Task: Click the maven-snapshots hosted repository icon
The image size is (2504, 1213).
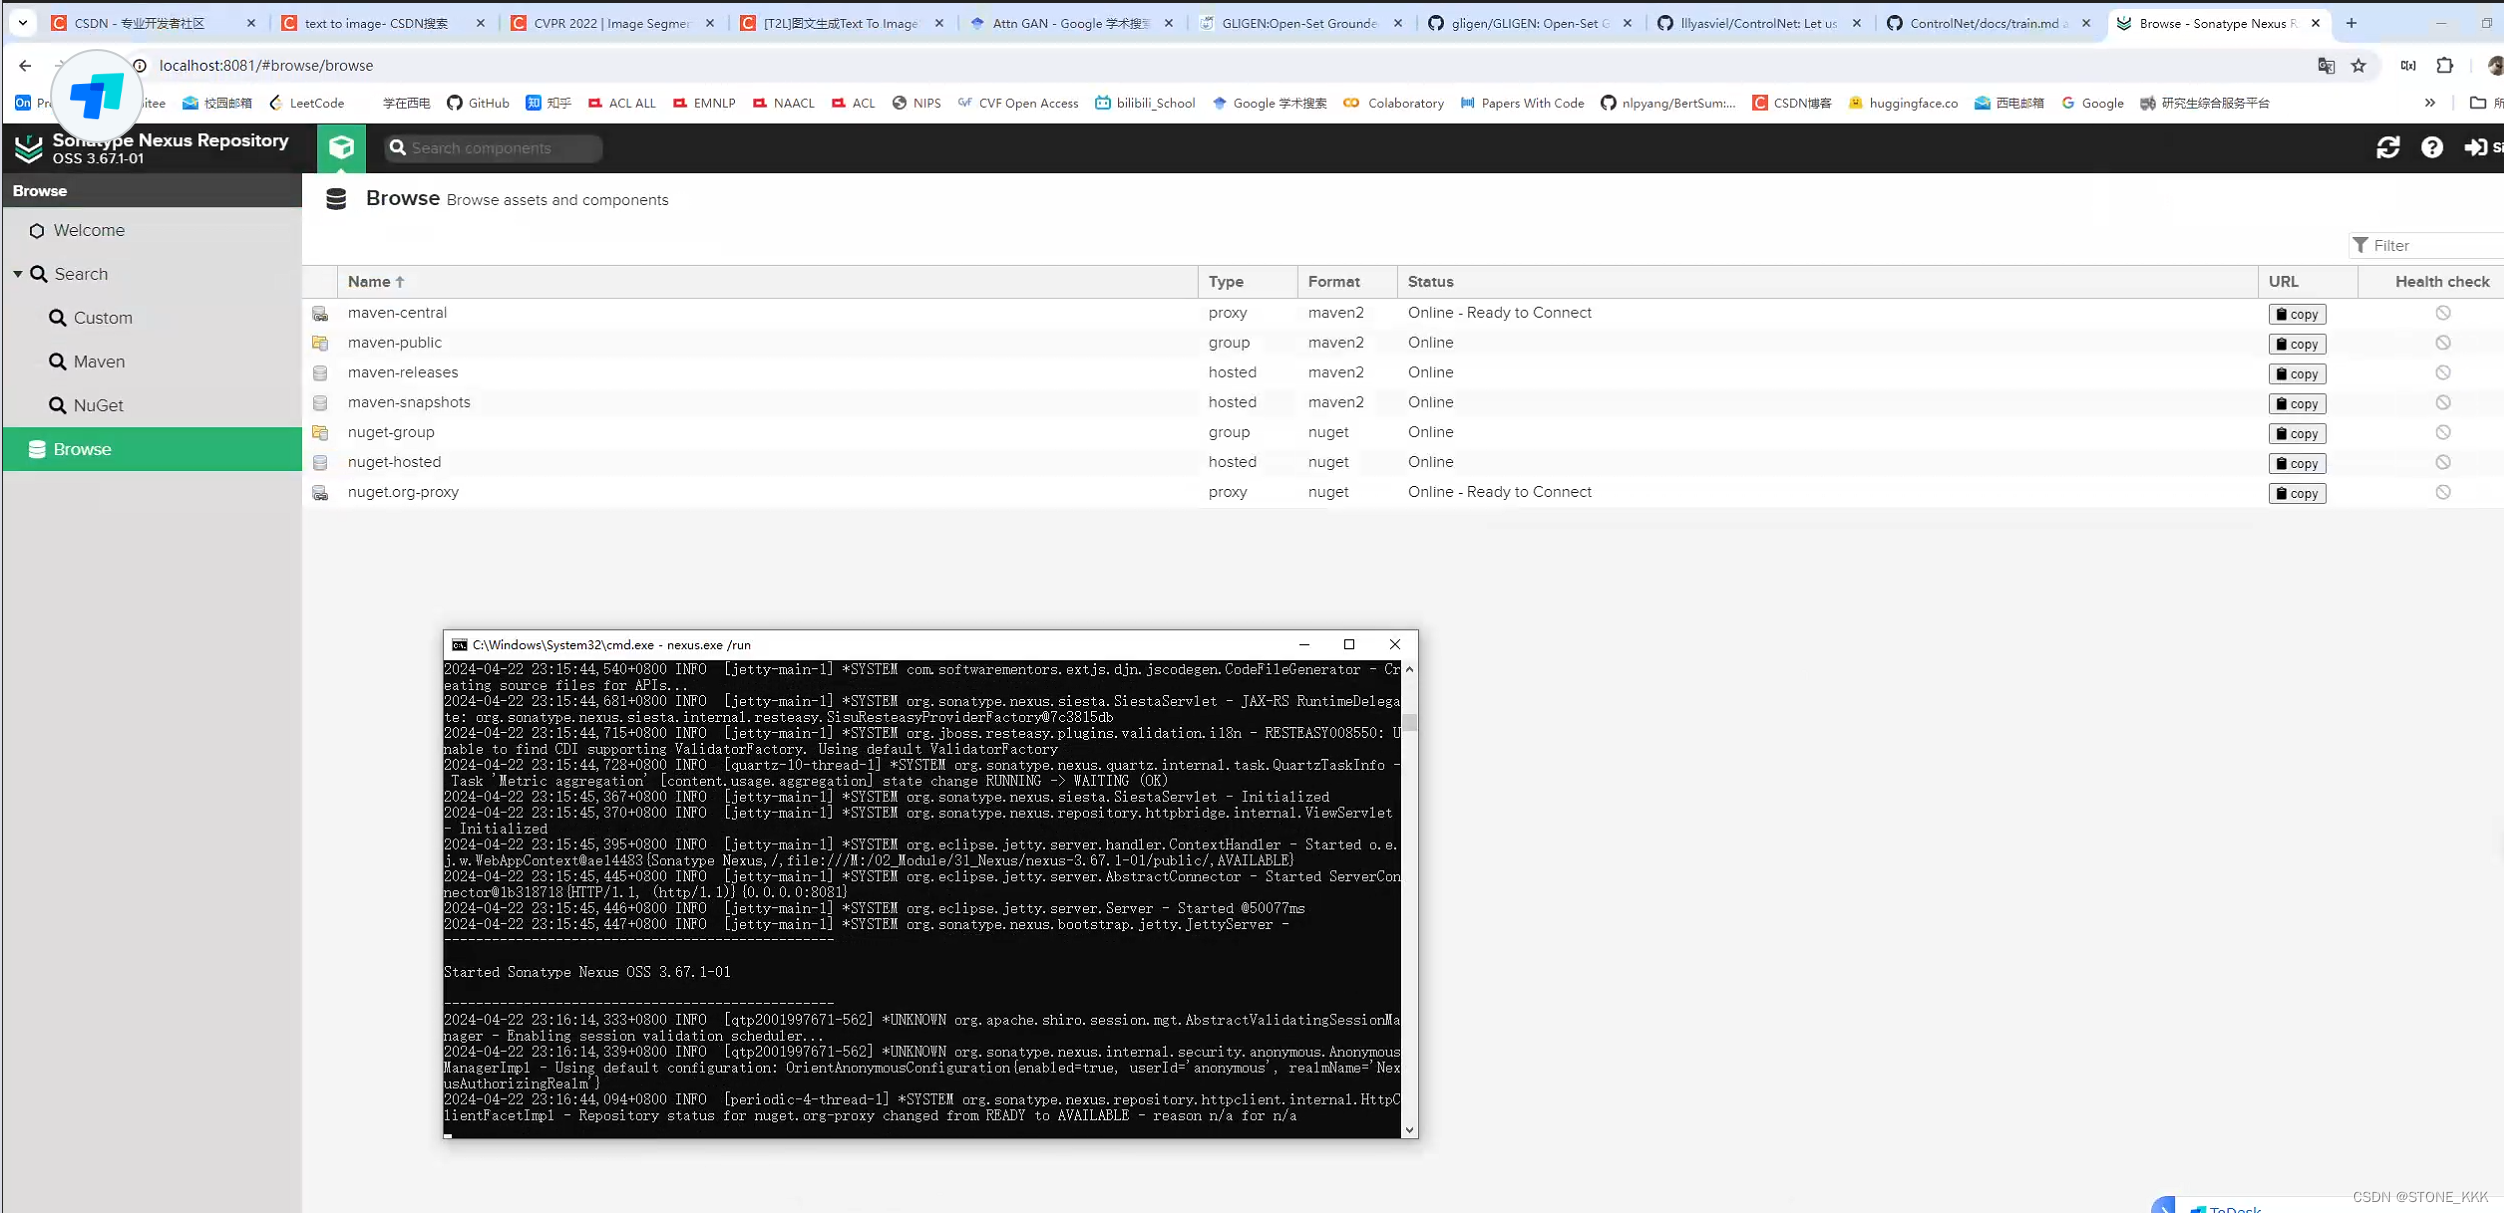Action: pos(320,403)
